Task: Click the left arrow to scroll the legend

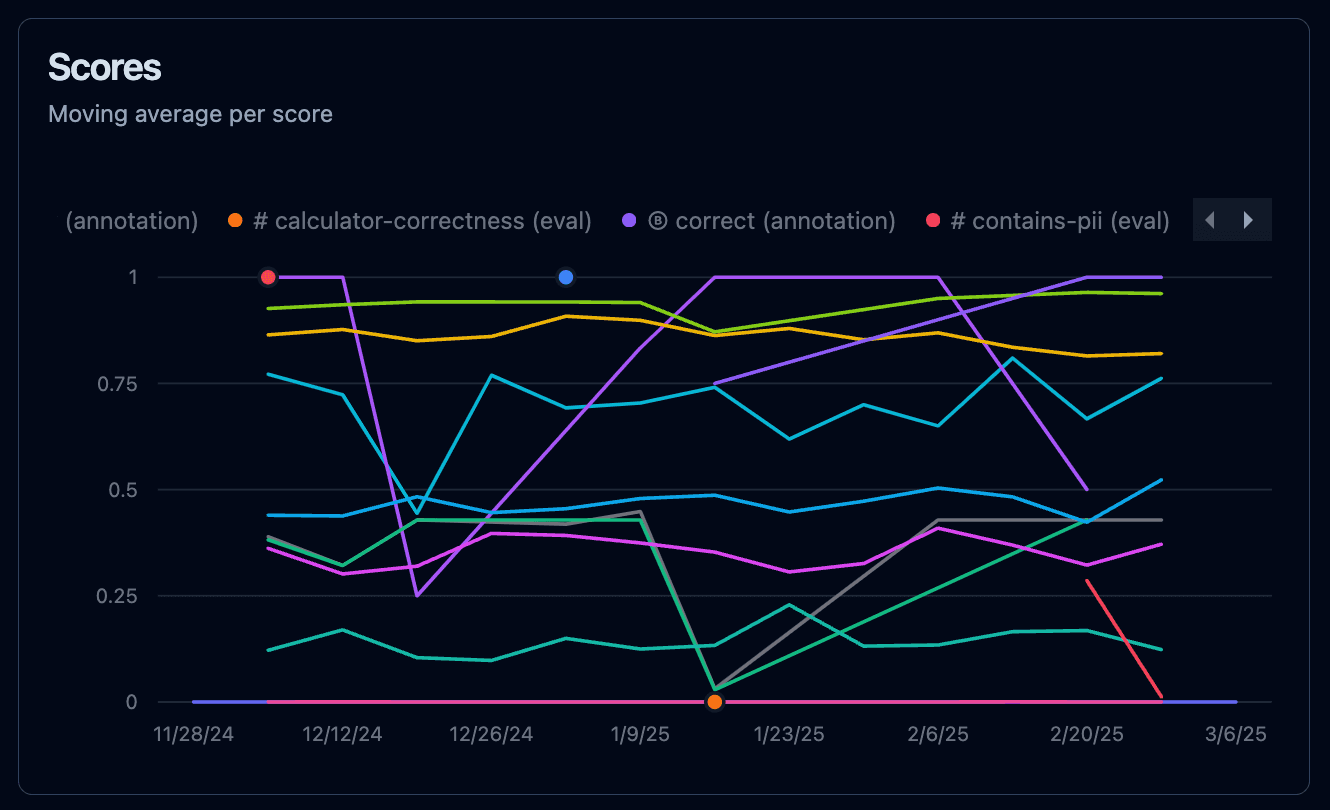Action: 1210,219
